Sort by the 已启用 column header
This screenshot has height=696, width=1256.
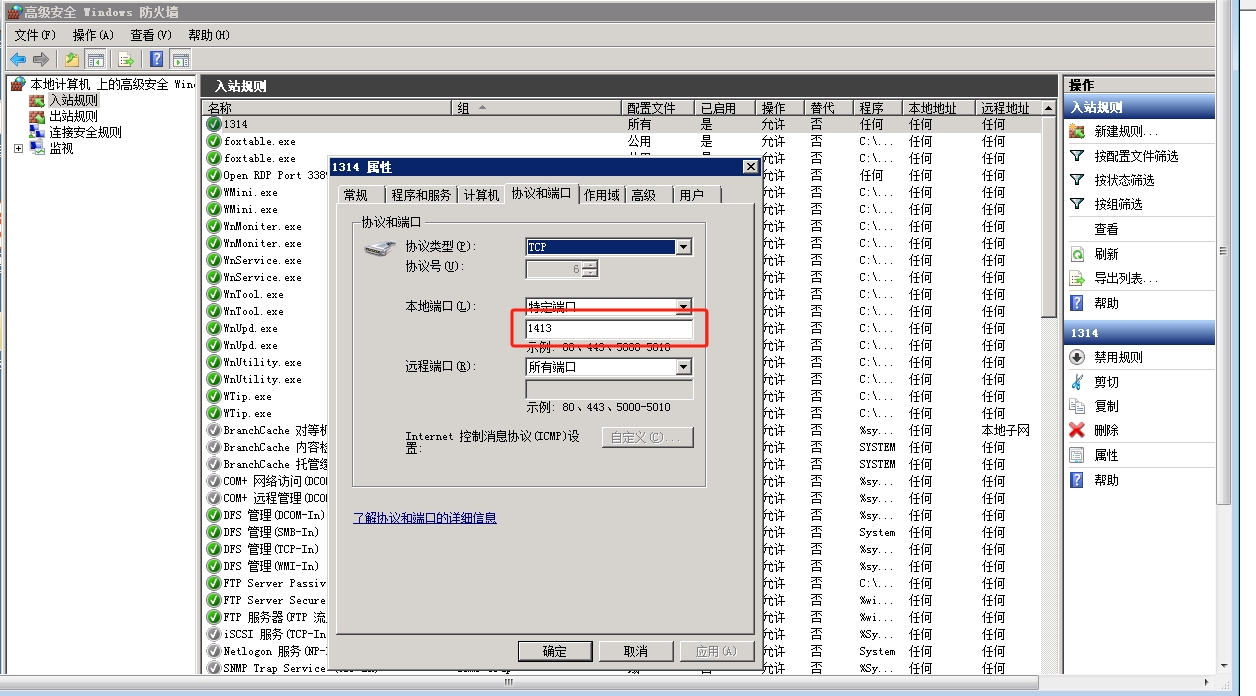[x=725, y=108]
